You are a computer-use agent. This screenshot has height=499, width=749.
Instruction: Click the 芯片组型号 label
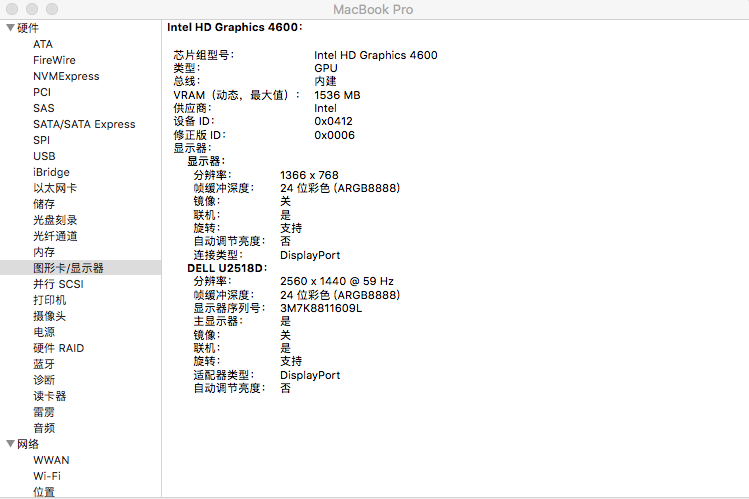(x=203, y=55)
